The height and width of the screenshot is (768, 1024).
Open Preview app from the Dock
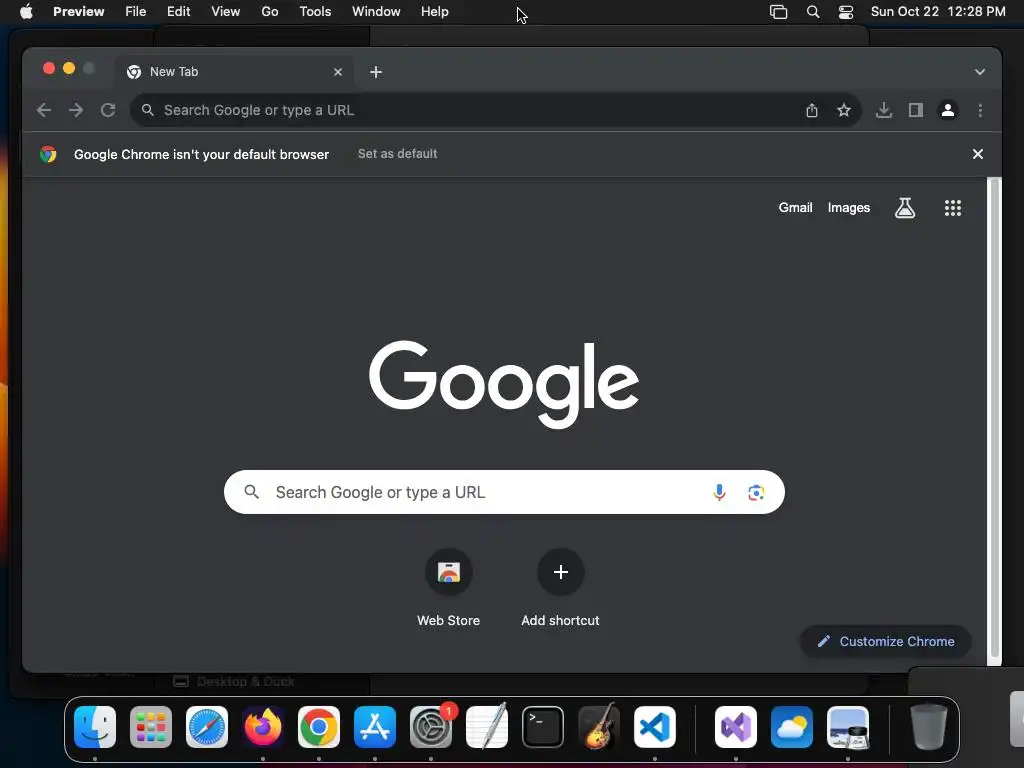click(x=848, y=727)
